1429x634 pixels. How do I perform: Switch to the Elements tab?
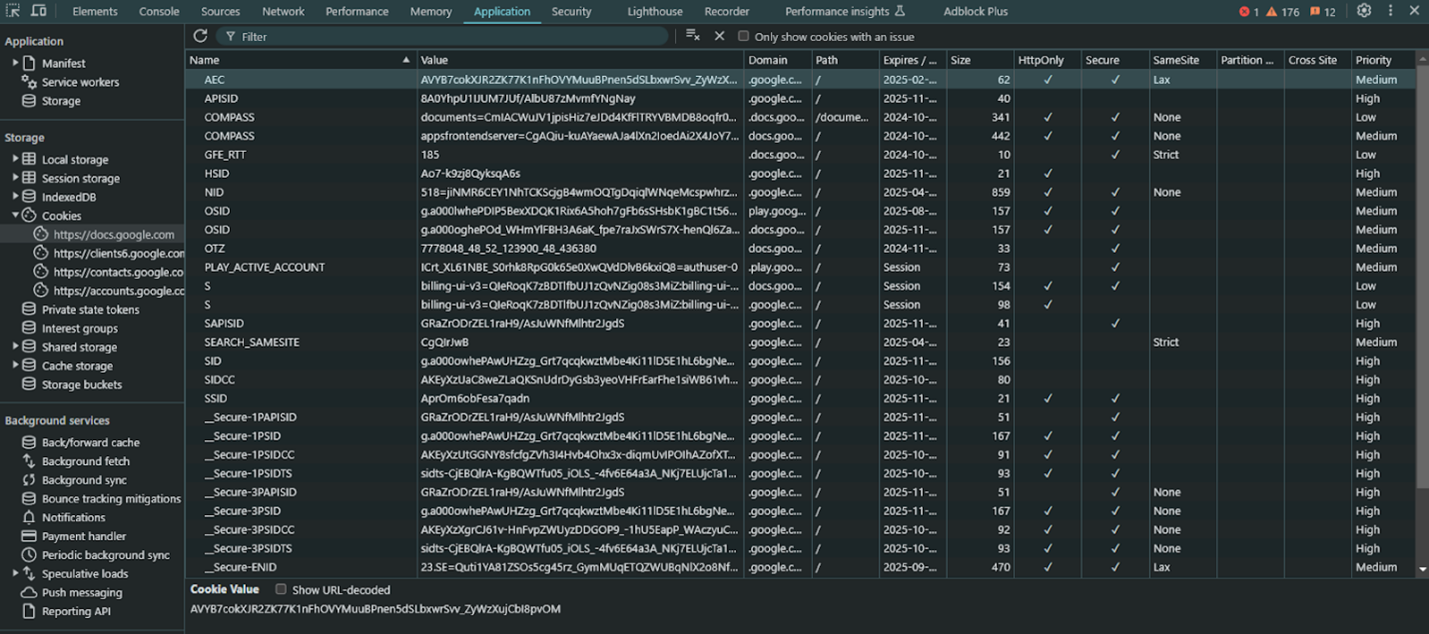coord(95,12)
